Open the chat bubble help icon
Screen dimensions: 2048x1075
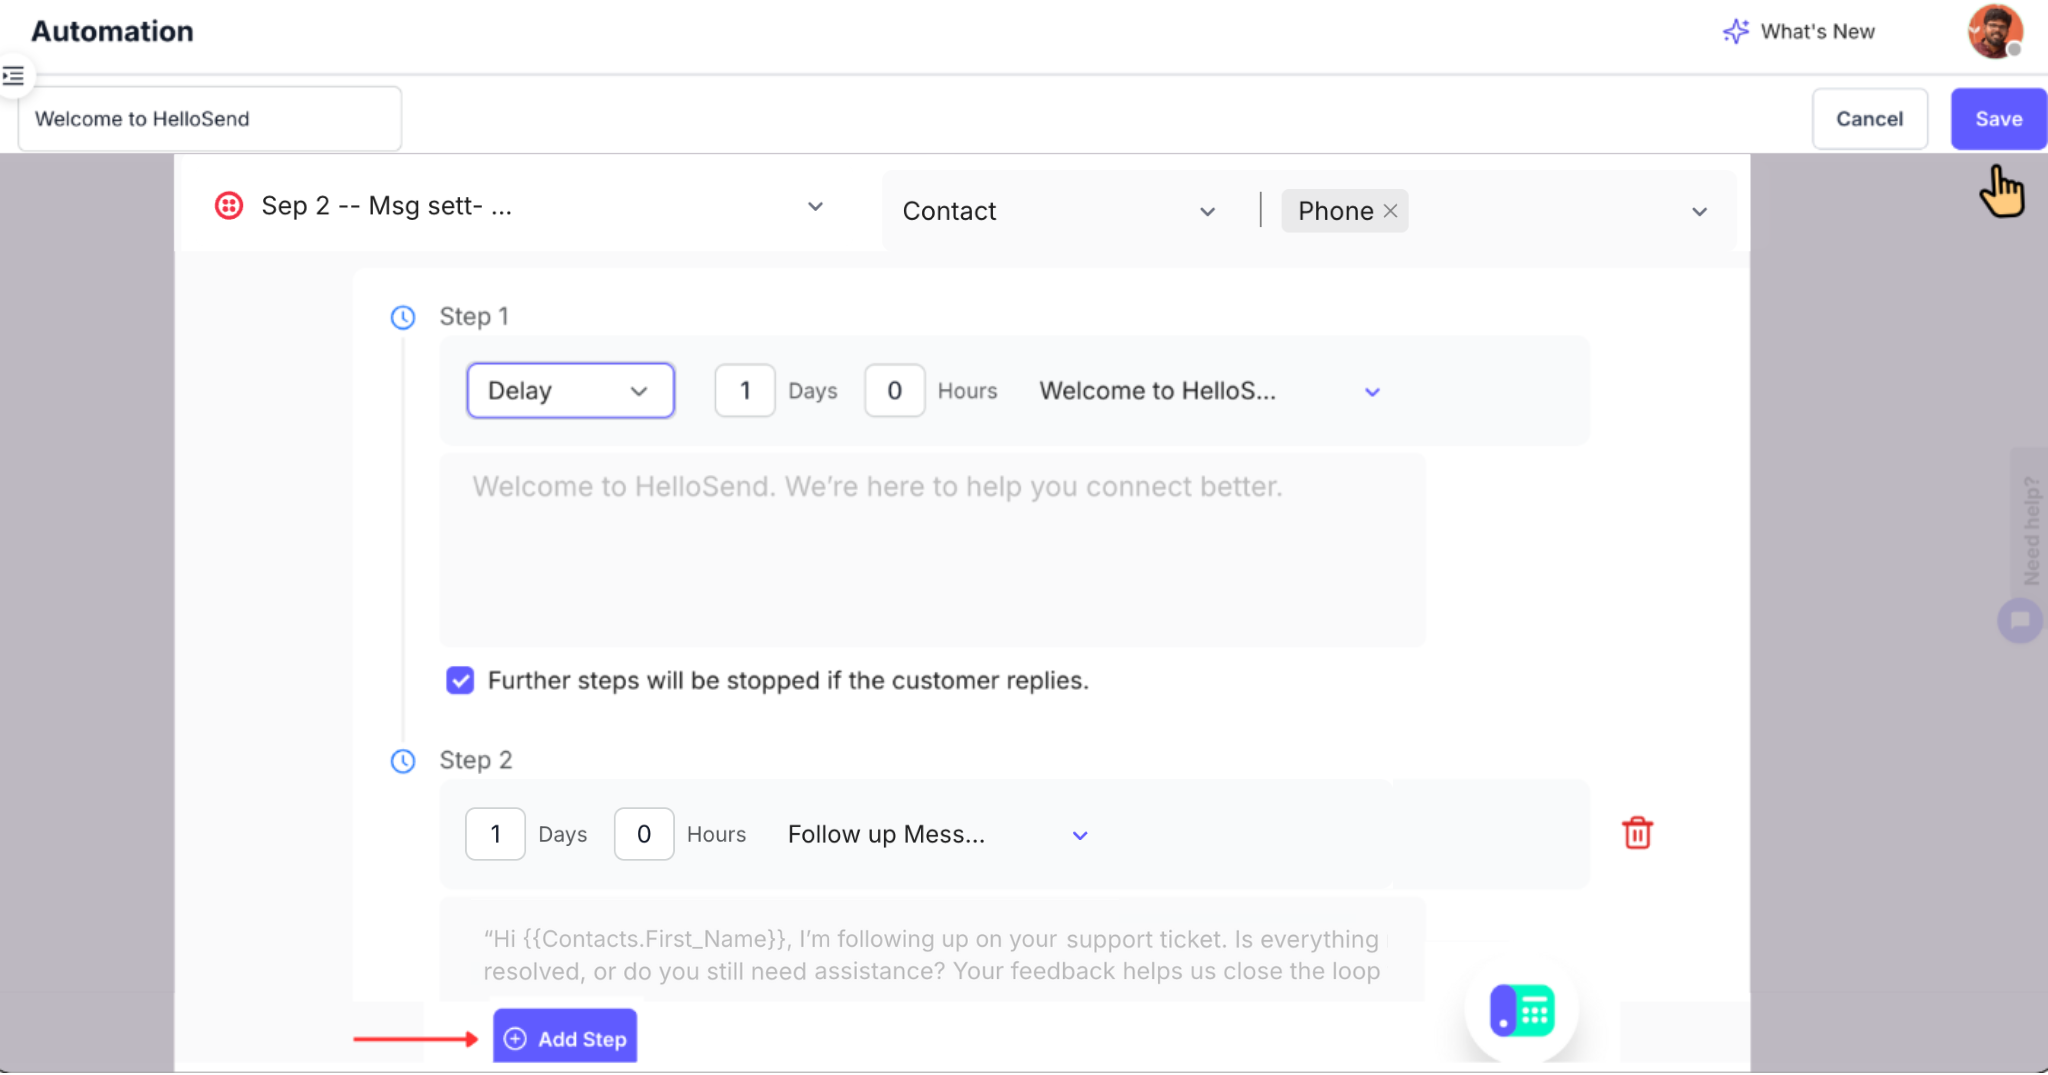coord(2019,621)
